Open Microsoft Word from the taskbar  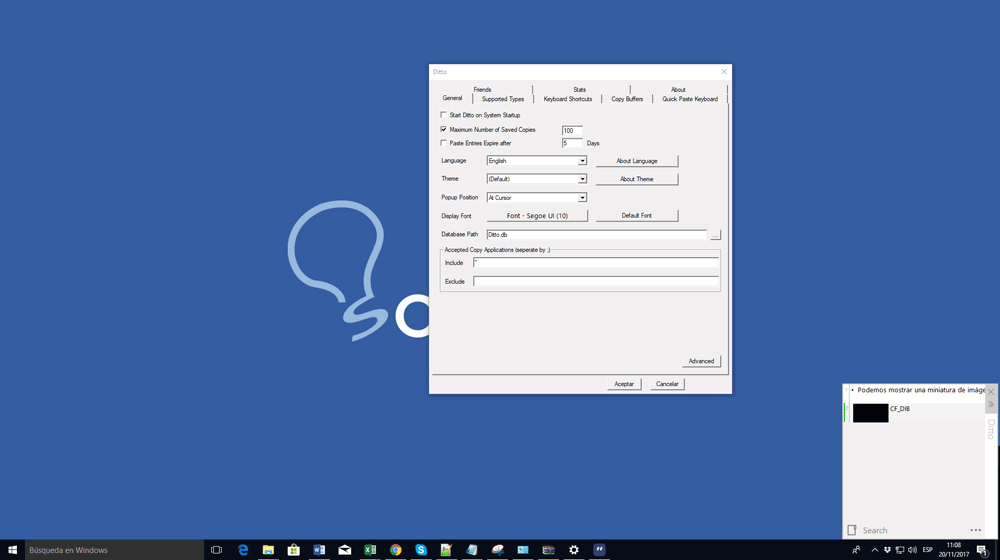pyautogui.click(x=319, y=550)
